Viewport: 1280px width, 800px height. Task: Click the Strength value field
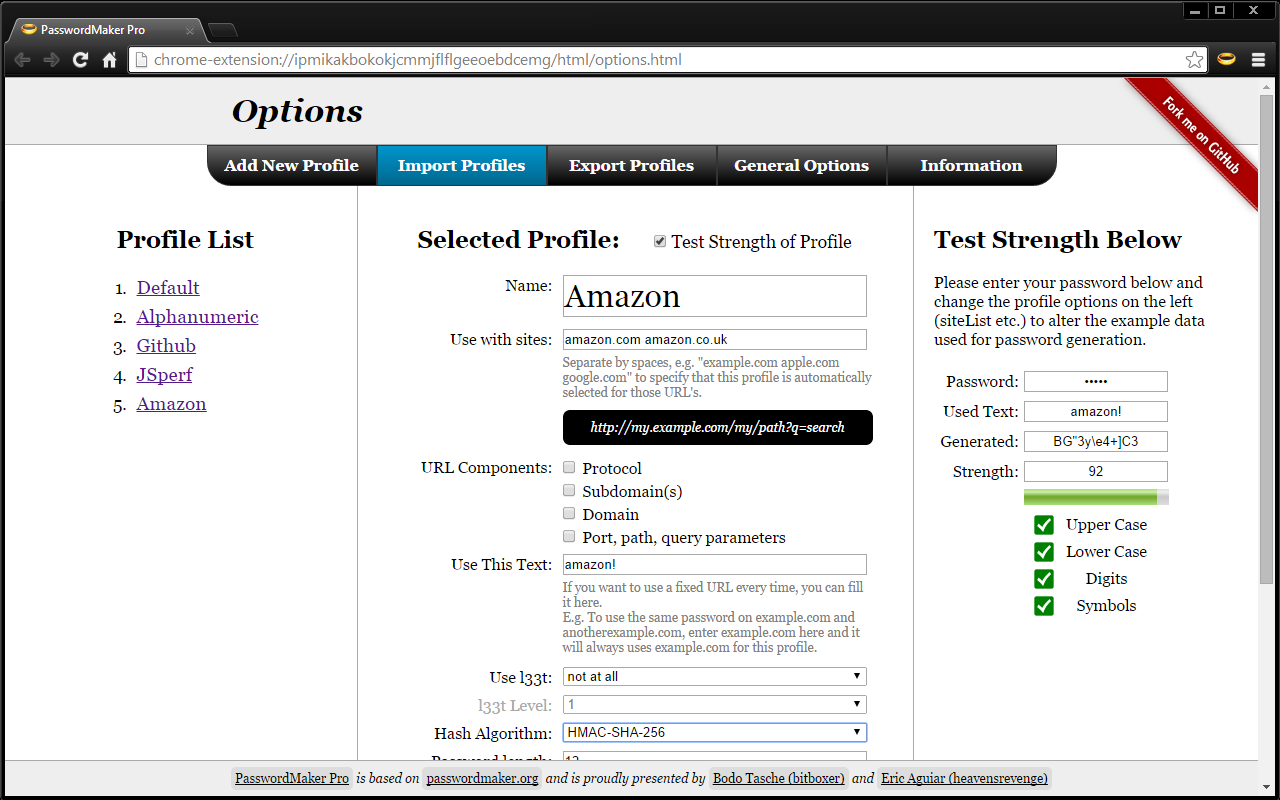[1096, 472]
